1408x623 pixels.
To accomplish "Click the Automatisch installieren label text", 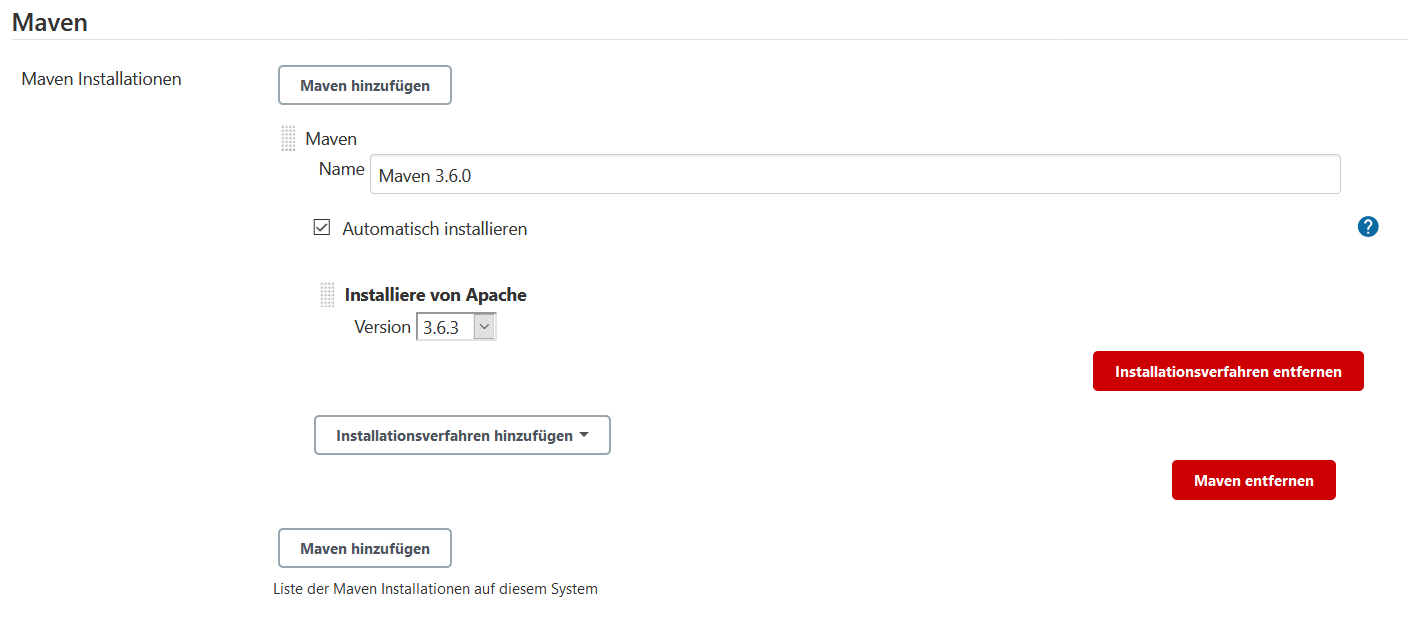I will pyautogui.click(x=434, y=229).
